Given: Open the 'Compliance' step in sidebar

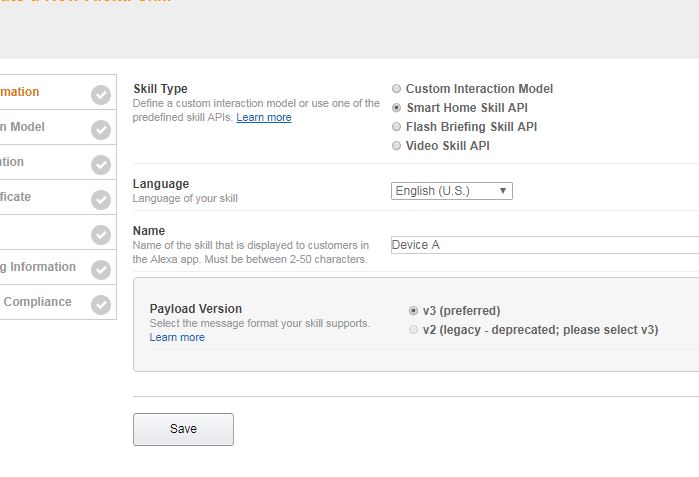Looking at the screenshot, I should tap(58, 302).
